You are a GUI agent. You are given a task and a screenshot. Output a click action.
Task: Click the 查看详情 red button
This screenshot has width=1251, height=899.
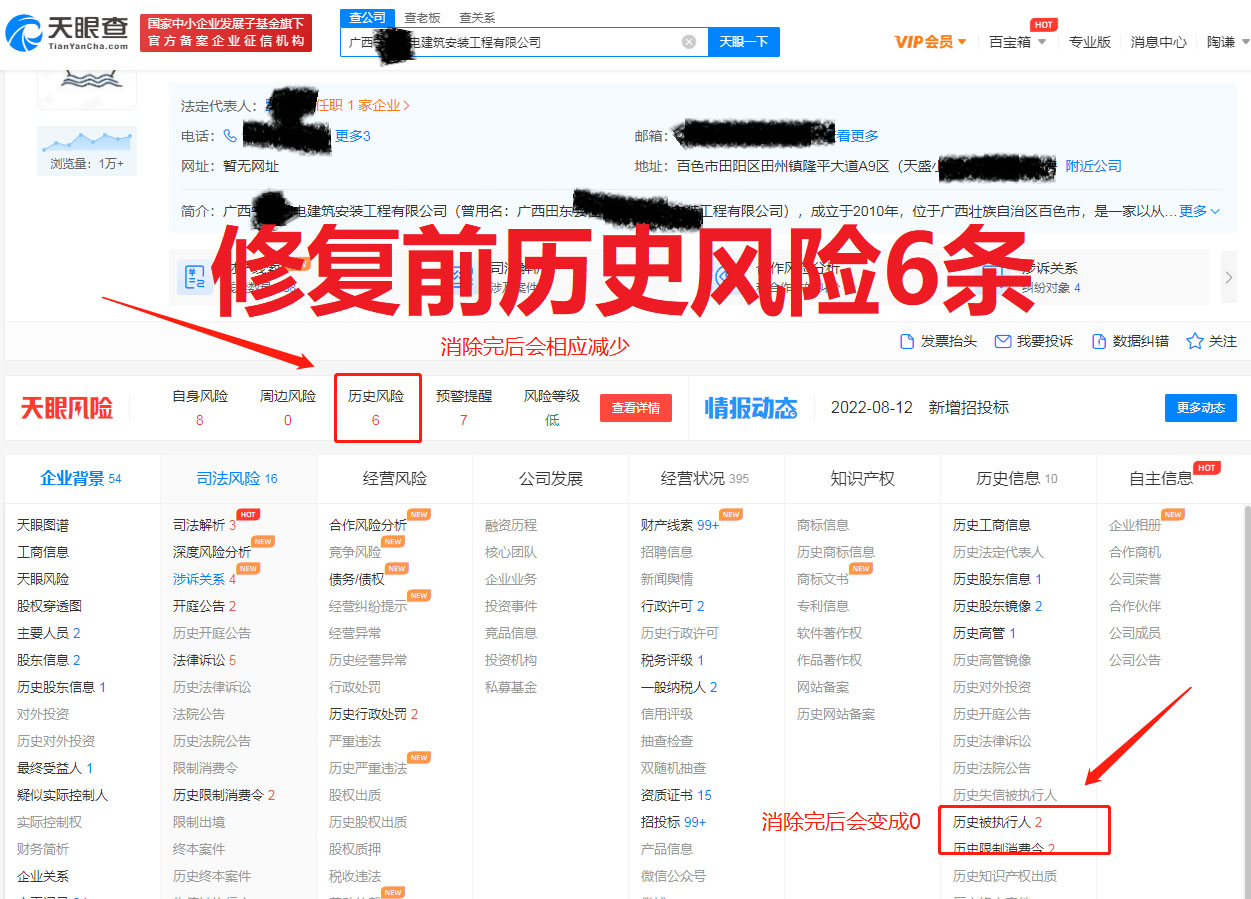coord(636,408)
